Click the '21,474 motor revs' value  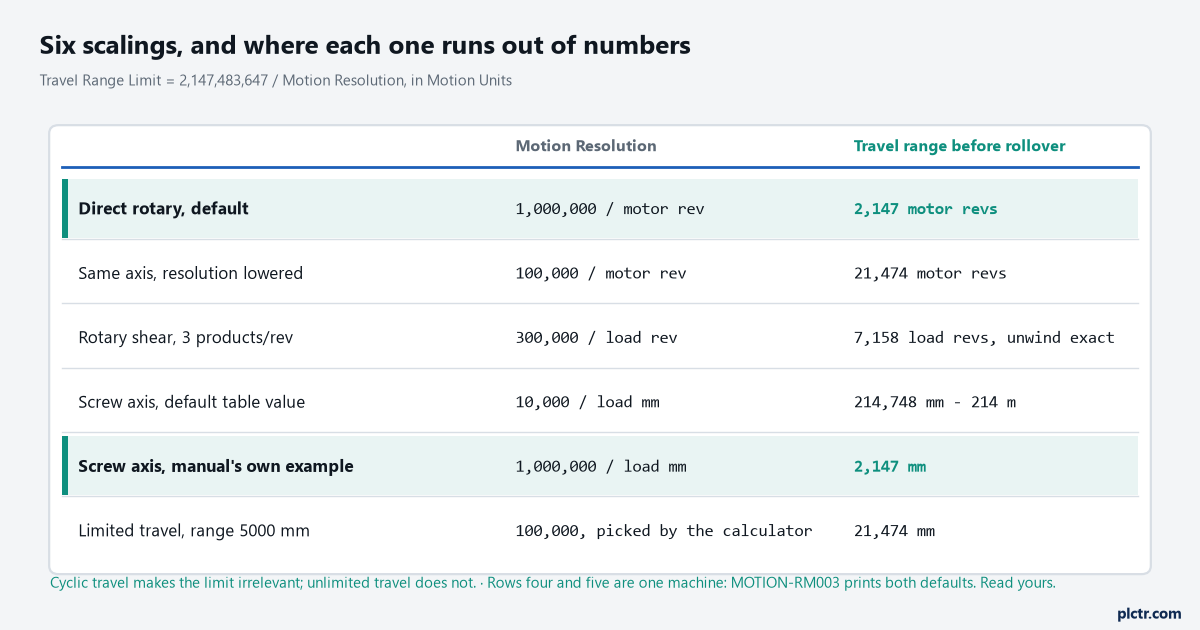(930, 273)
